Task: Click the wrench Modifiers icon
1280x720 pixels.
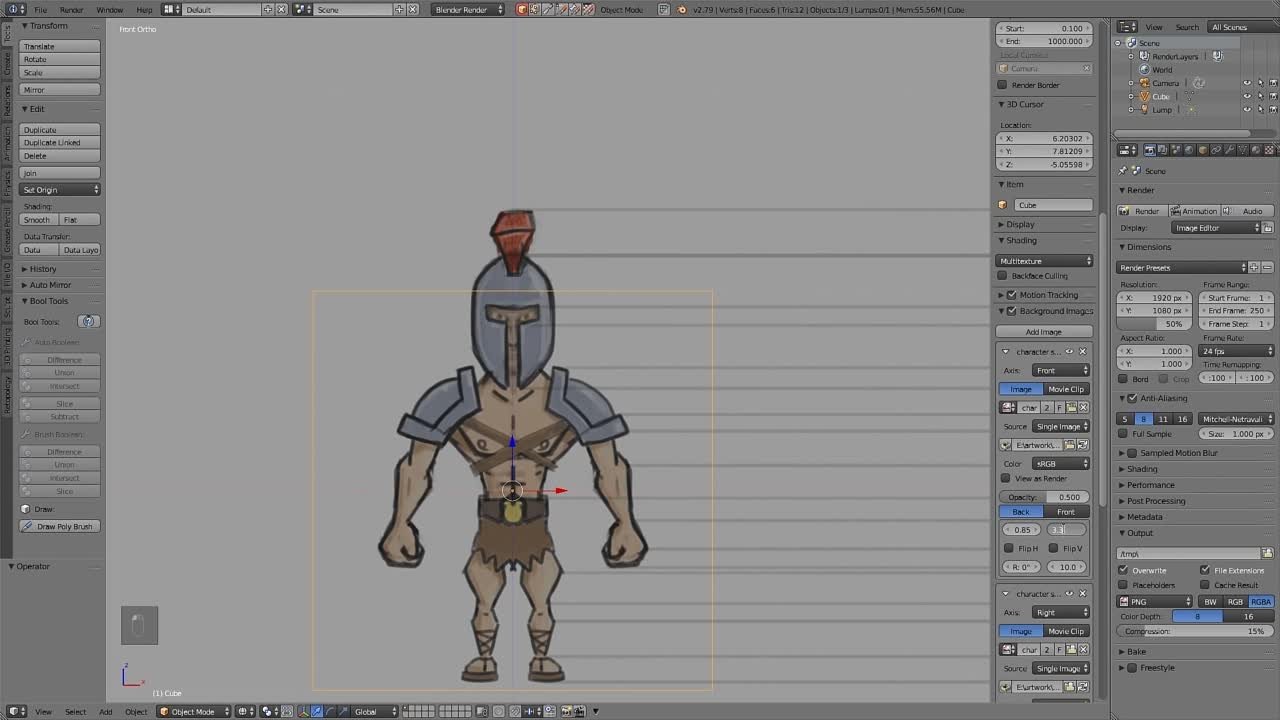Action: (1229, 150)
